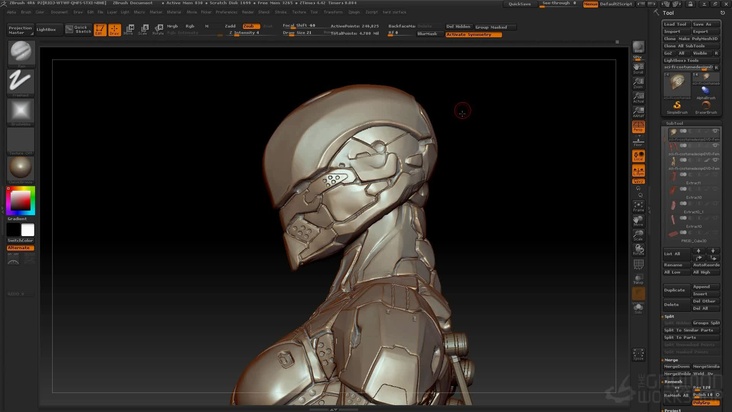The image size is (732, 412).
Task: Select the Move transform tool in top shelf
Action: pos(129,30)
